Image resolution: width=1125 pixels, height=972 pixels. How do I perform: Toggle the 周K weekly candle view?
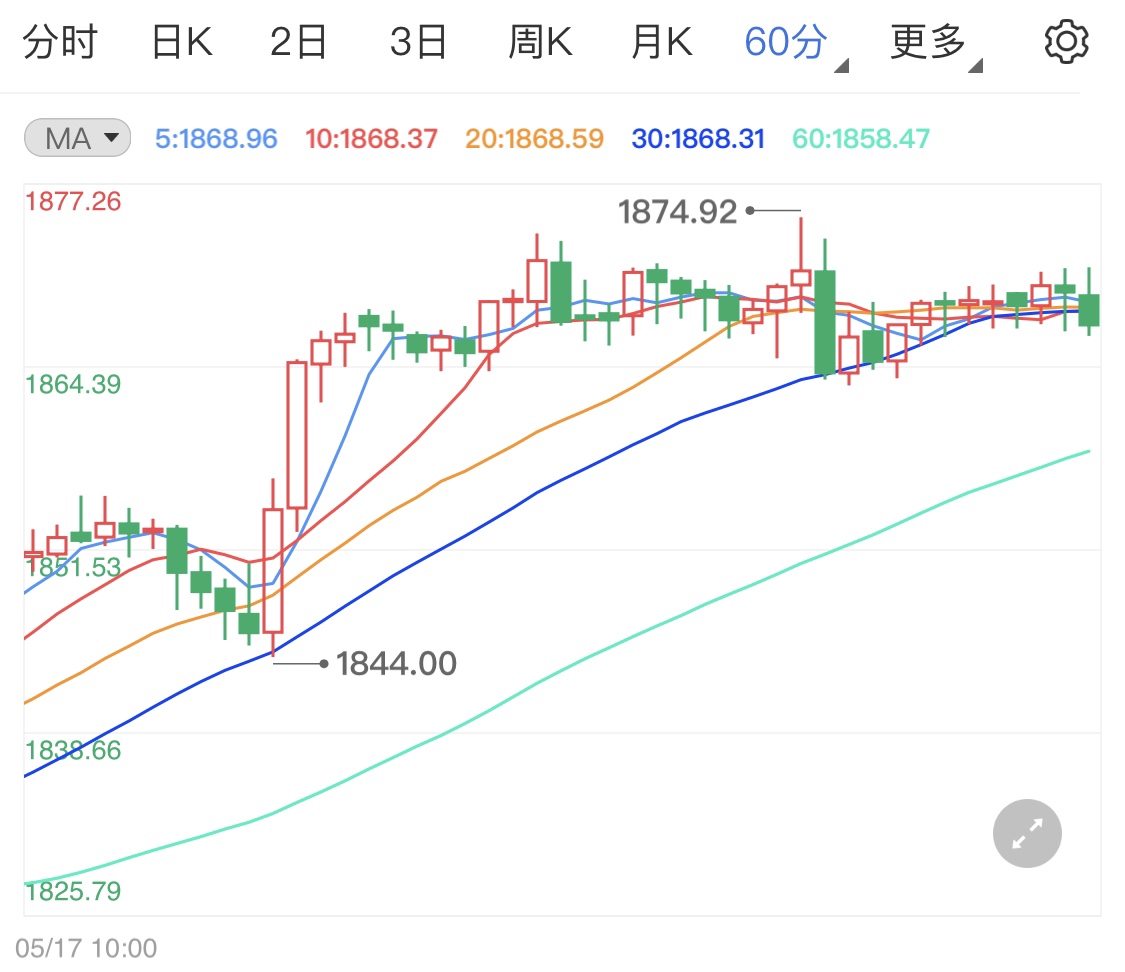coord(540,40)
